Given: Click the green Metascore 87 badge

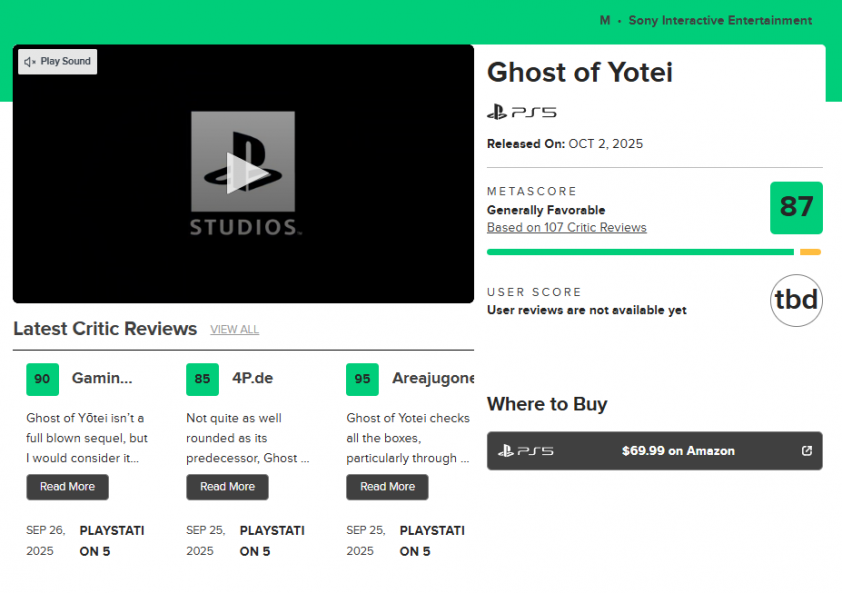Looking at the screenshot, I should pos(796,208).
